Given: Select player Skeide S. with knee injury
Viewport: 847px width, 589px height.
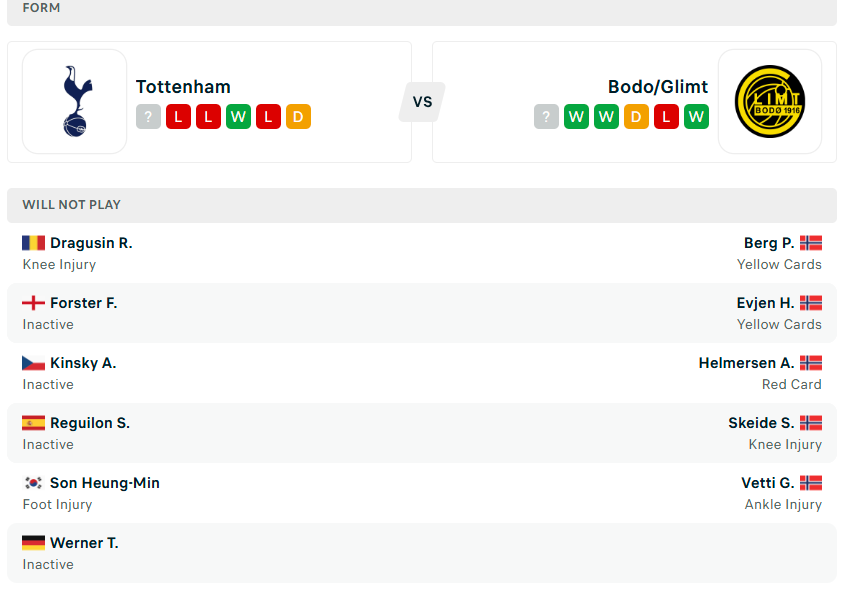Looking at the screenshot, I should tap(761, 423).
